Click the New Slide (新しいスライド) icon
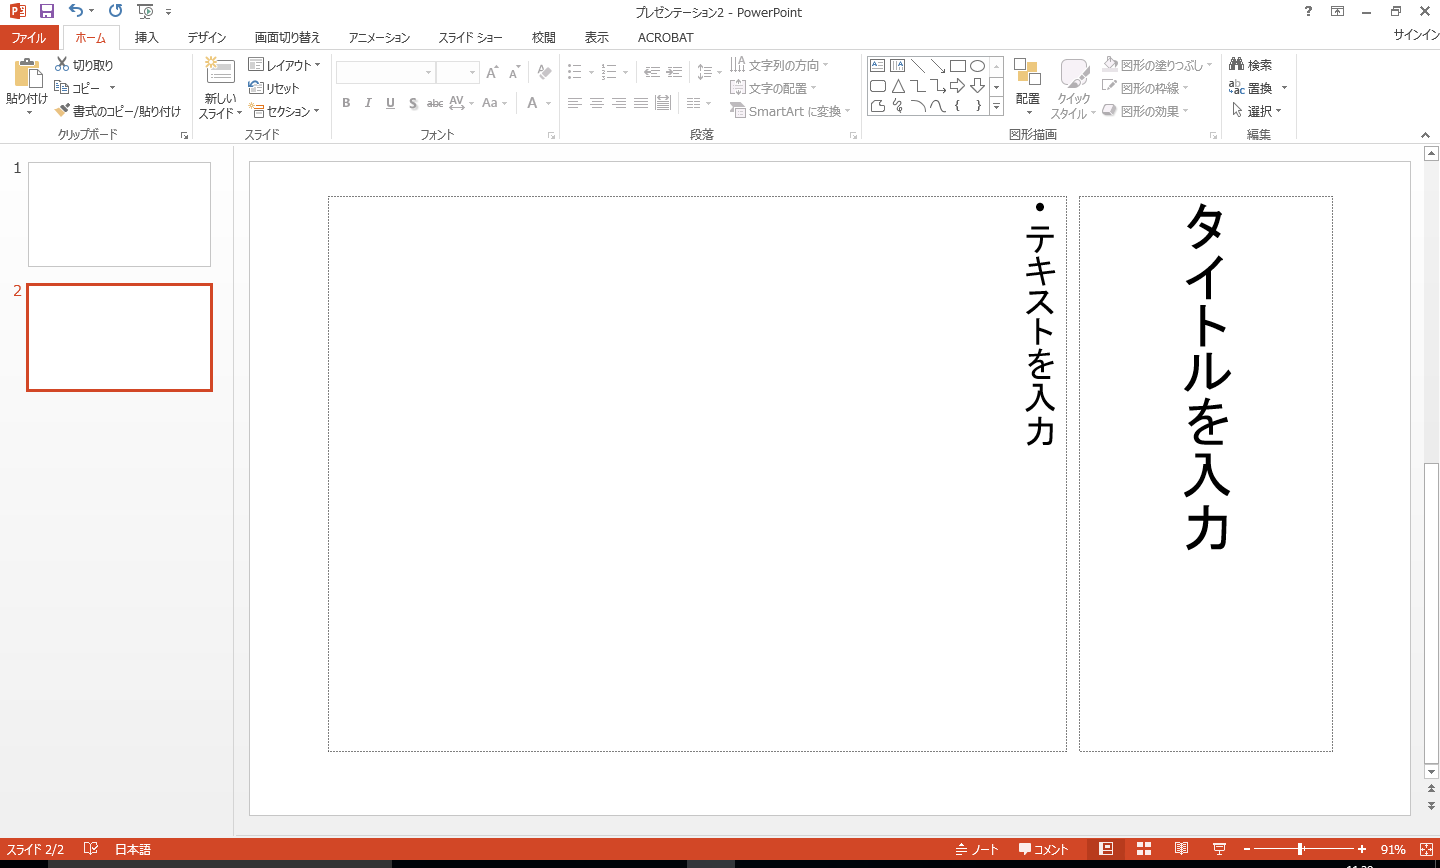 [x=220, y=73]
